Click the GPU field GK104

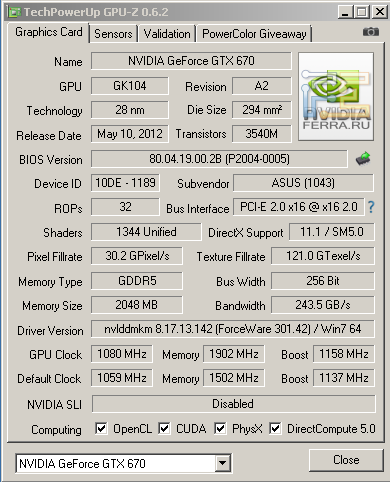point(130,86)
